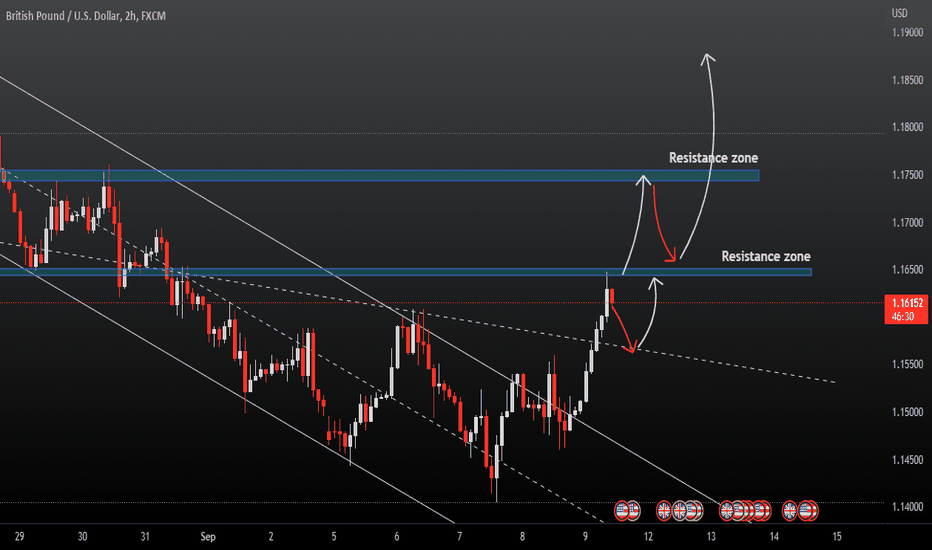932x550 pixels.
Task: Click the 29 date label on time axis
Action: pyautogui.click(x=20, y=536)
